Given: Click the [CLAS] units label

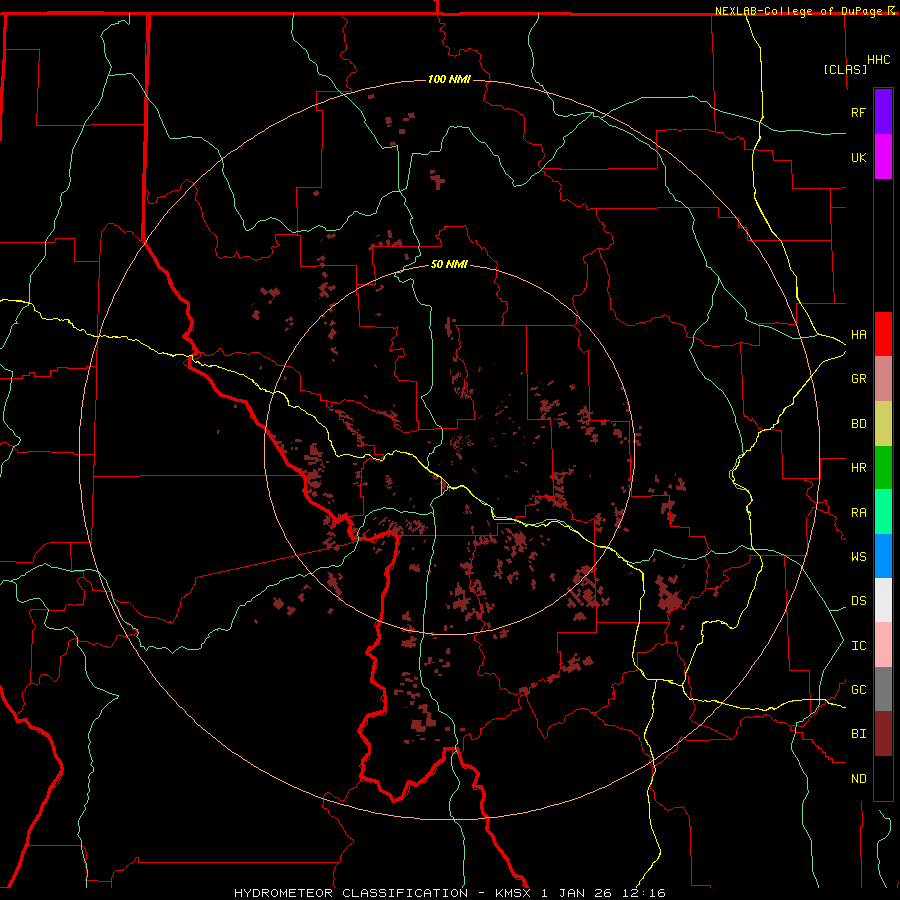Looking at the screenshot, I should click(845, 69).
